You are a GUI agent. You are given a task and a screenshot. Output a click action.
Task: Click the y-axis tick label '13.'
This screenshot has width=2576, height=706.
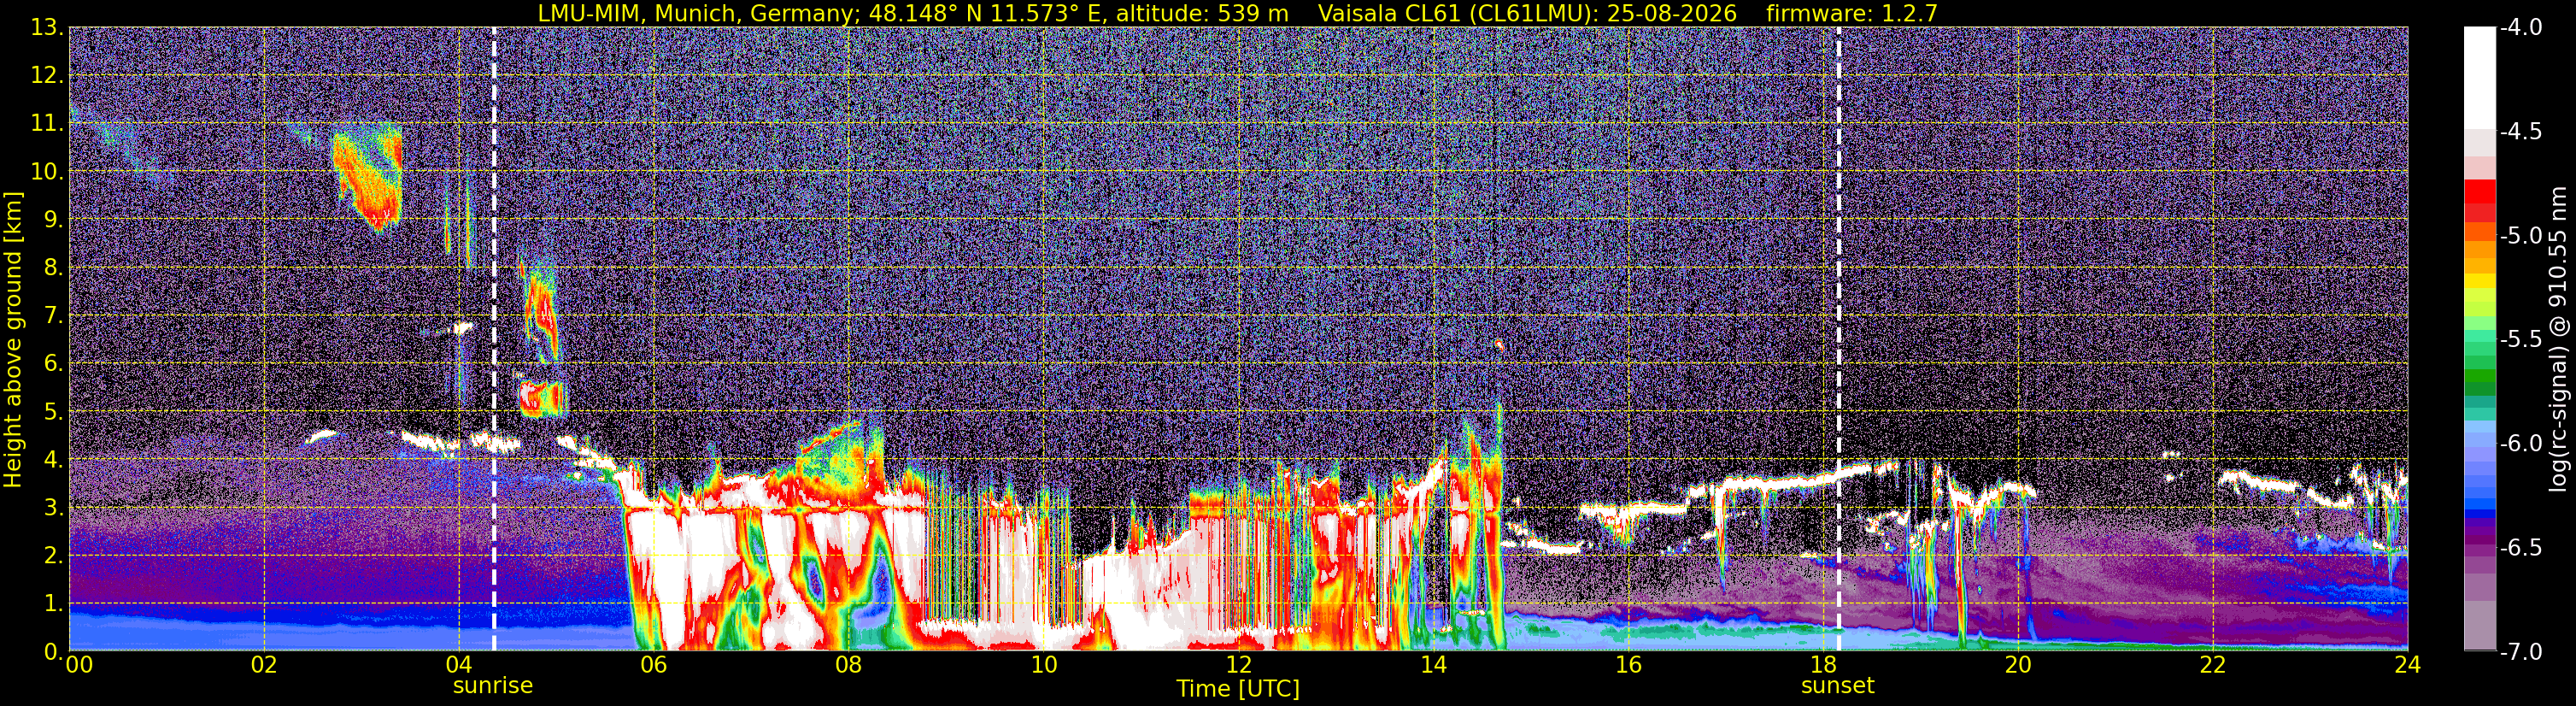click(x=47, y=28)
